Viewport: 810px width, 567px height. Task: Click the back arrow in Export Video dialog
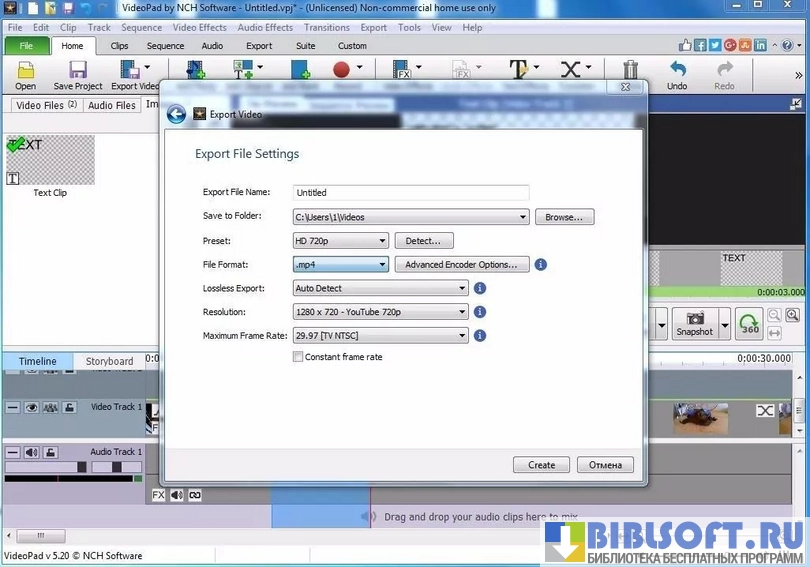177,114
